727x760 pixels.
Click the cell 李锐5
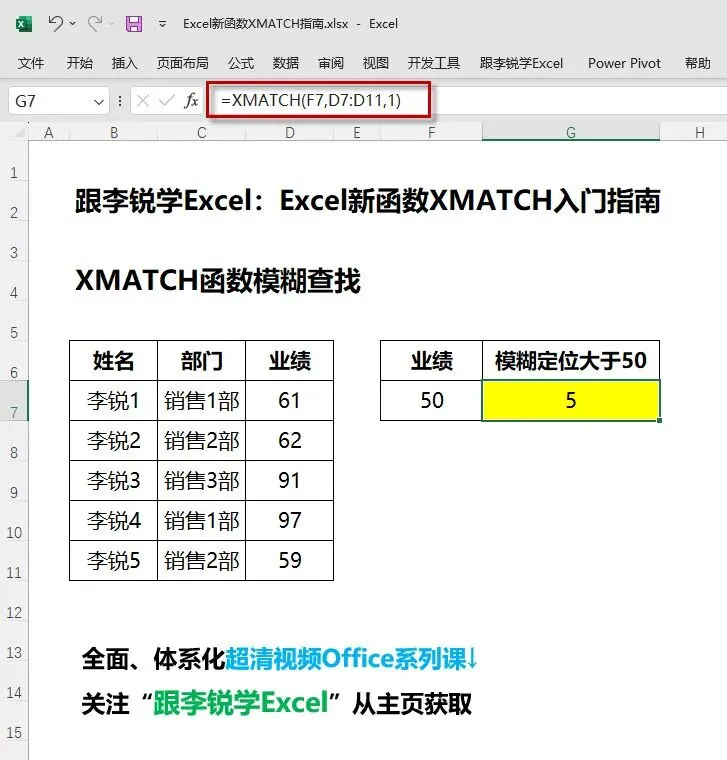[x=113, y=560]
